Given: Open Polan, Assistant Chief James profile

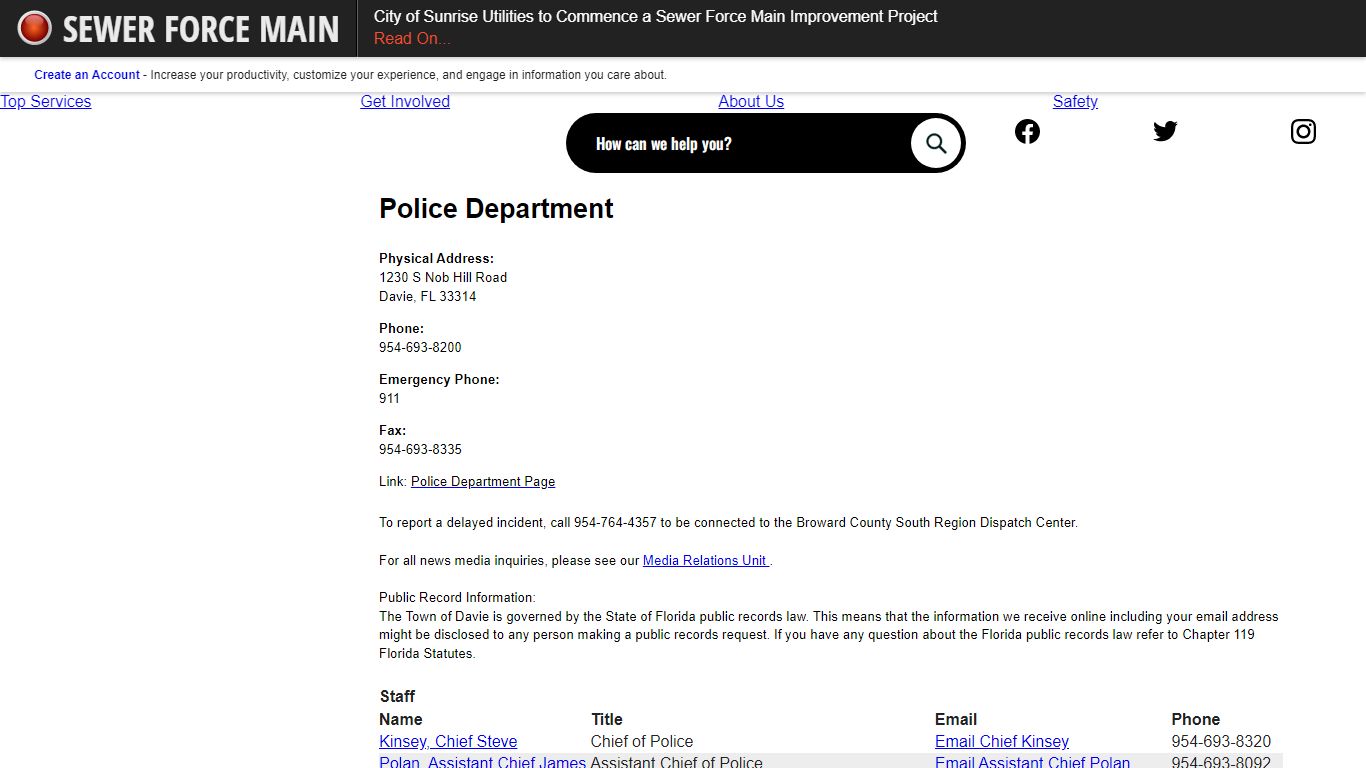Looking at the screenshot, I should pos(482,762).
